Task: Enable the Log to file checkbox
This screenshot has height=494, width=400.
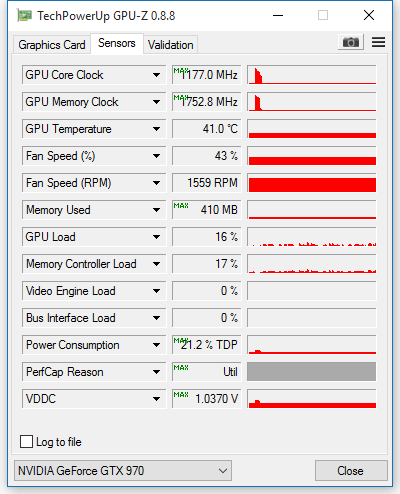Action: tap(26, 442)
